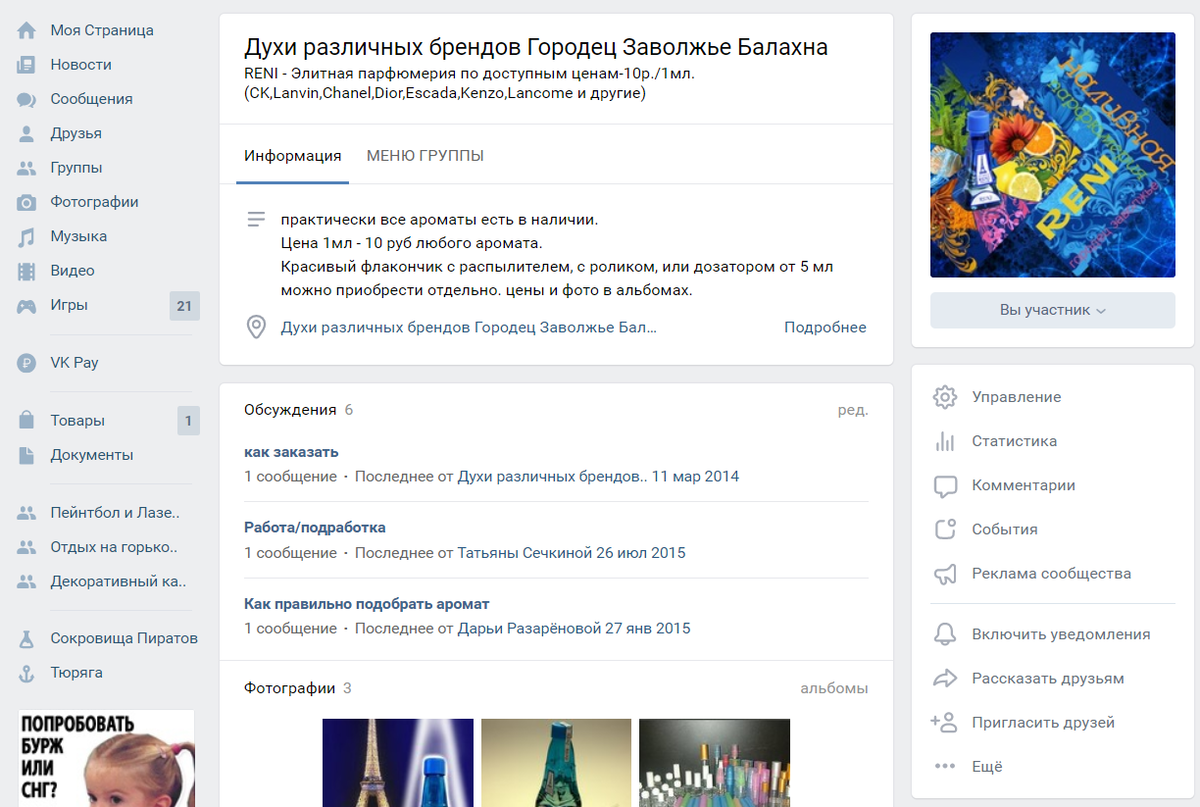This screenshot has width=1200, height=807.
Task: Open the discussion Работа/подработка
Action: [x=315, y=528]
